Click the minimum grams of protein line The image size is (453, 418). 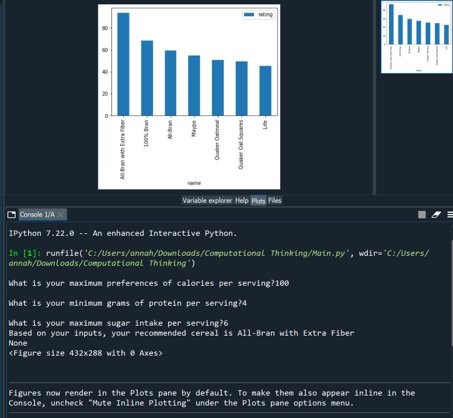click(128, 303)
